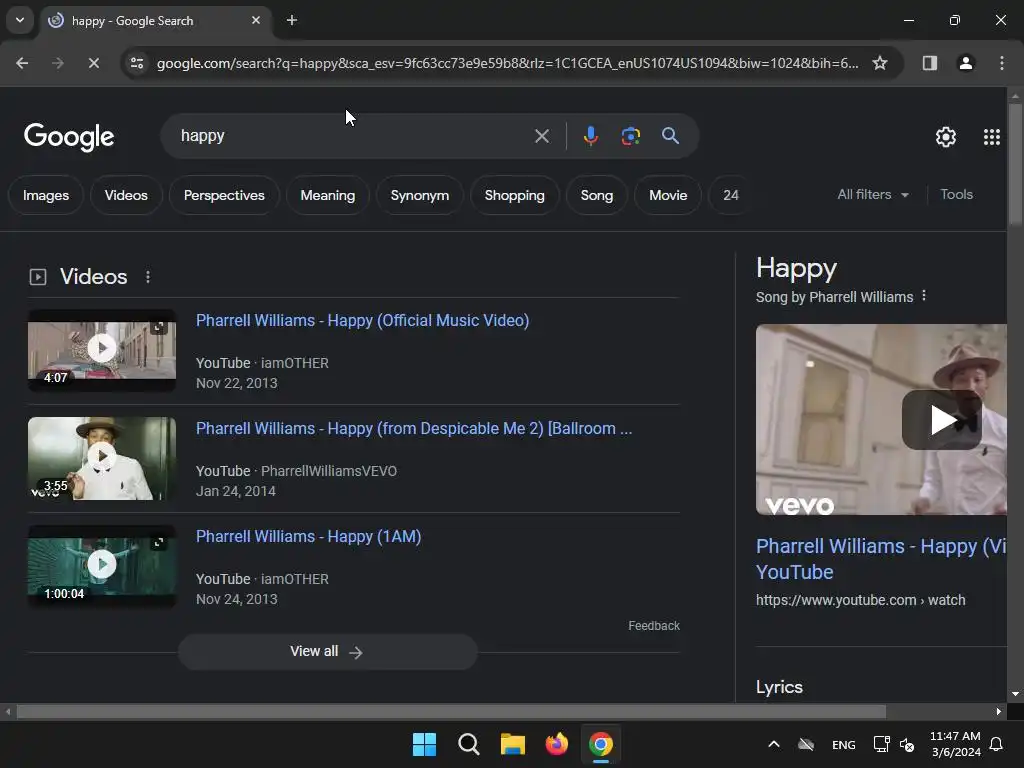Viewport: 1024px width, 768px height.
Task: Open network status icon in system tray
Action: [881, 744]
